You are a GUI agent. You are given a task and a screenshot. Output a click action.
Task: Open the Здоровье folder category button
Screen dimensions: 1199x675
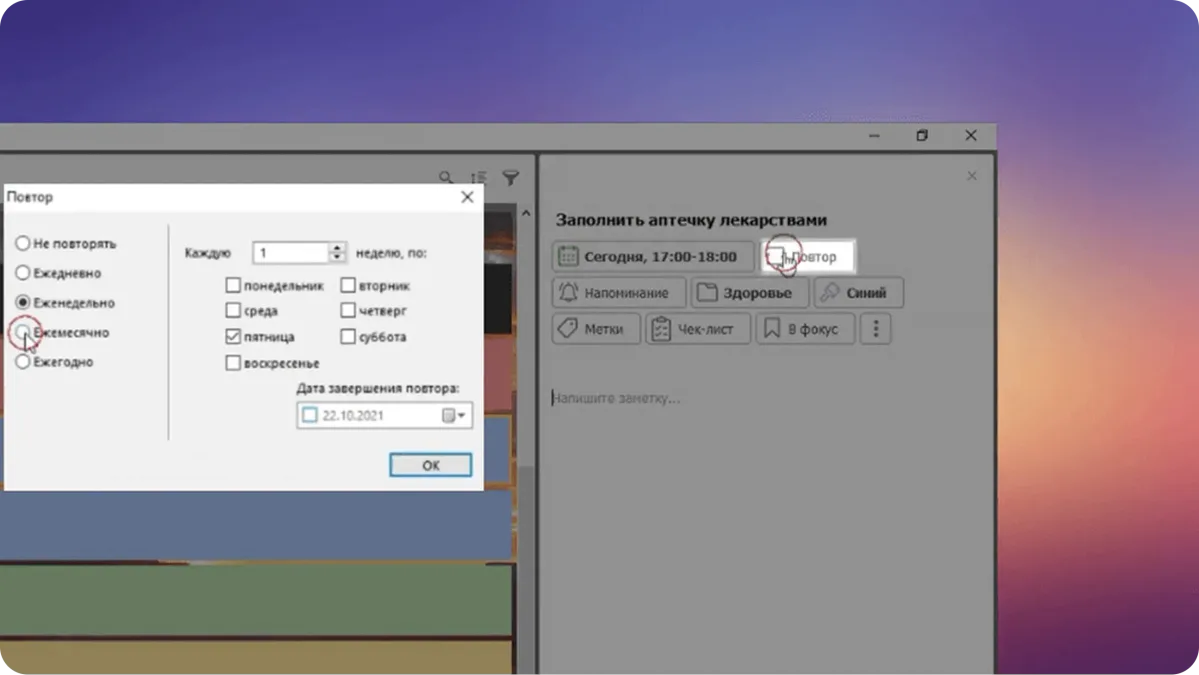749,293
